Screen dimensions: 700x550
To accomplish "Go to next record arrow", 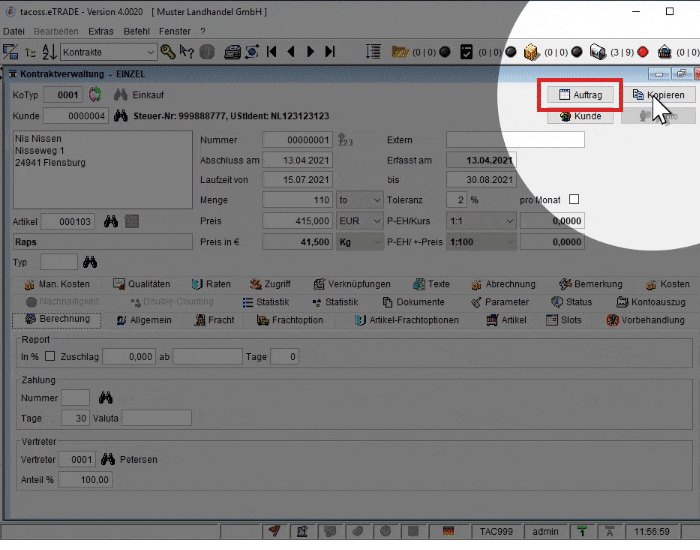I will 311,52.
